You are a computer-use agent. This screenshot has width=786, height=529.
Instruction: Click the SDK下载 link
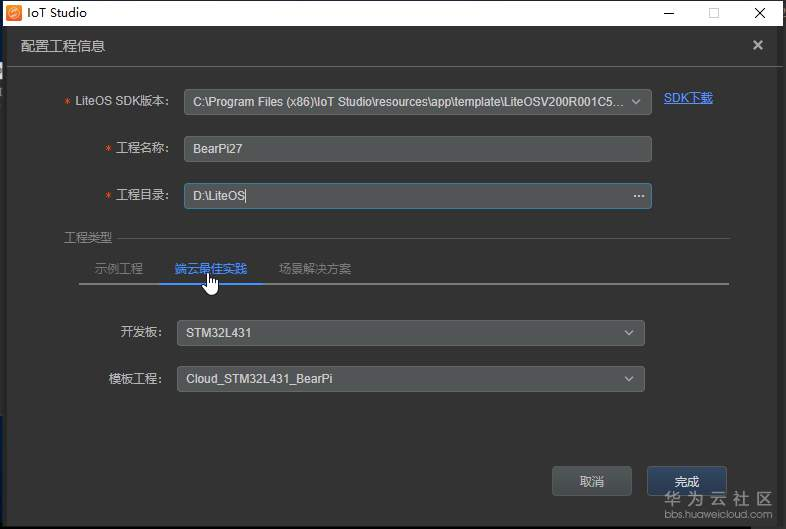(688, 98)
